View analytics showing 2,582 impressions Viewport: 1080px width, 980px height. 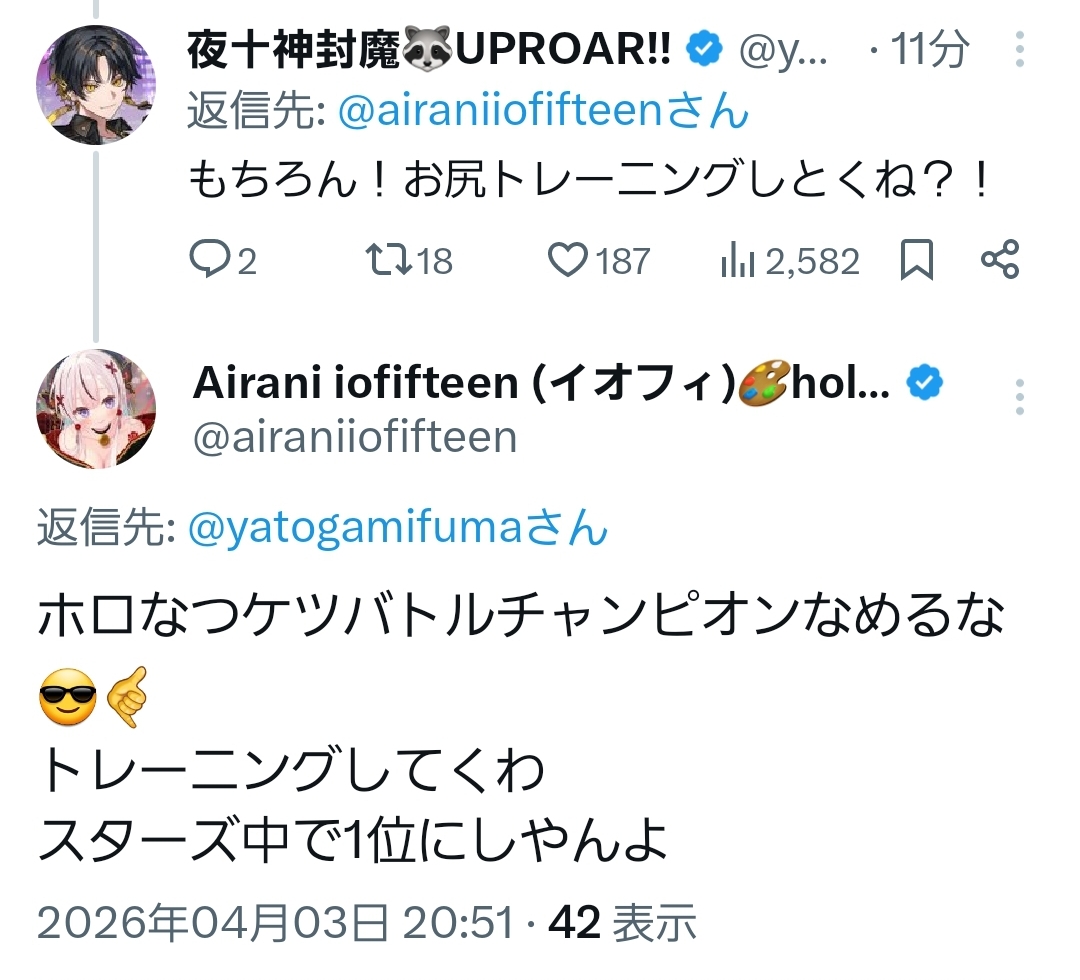click(737, 261)
